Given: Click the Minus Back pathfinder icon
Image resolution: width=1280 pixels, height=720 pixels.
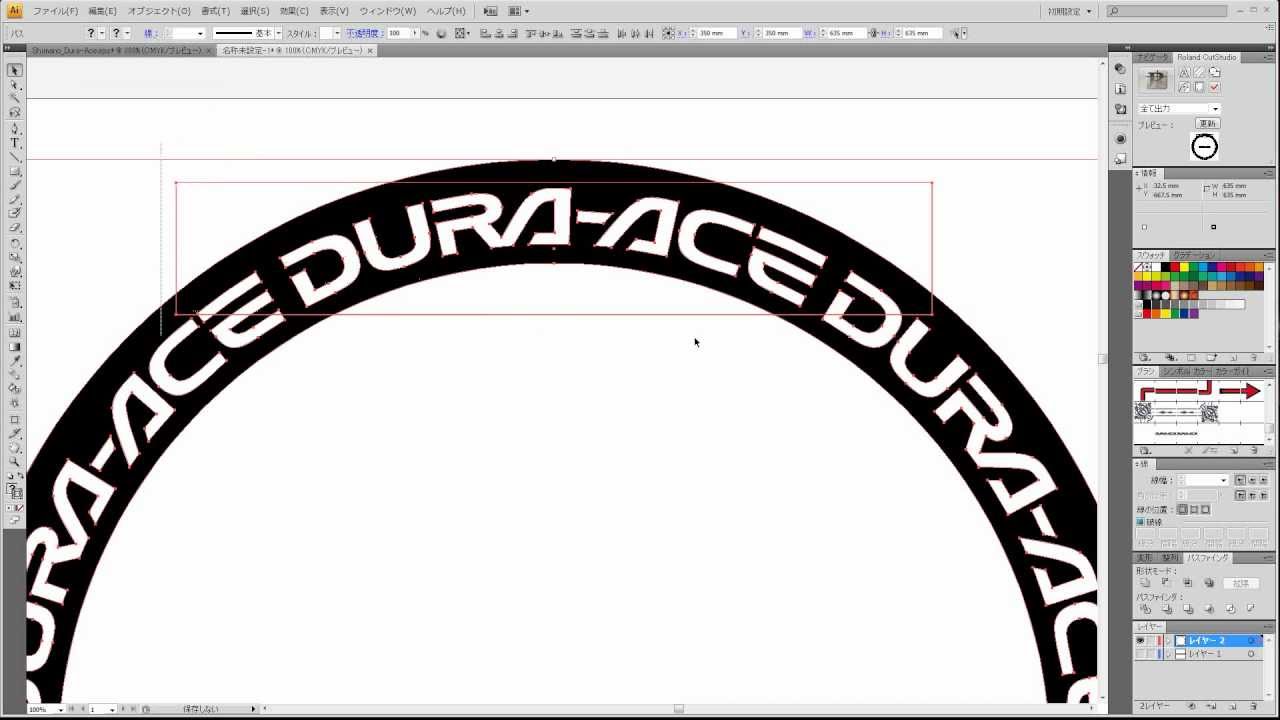Looking at the screenshot, I should click(1249, 607).
